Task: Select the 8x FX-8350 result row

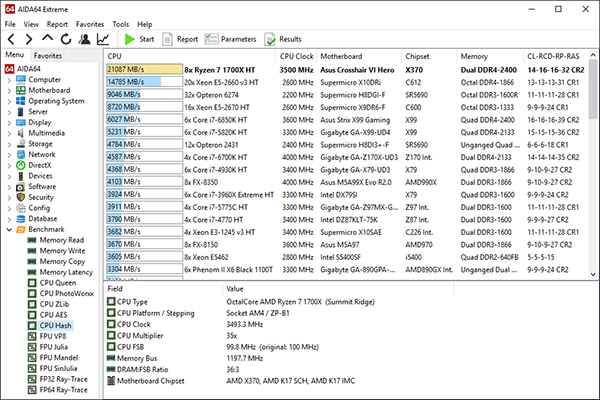Action: tap(346, 182)
